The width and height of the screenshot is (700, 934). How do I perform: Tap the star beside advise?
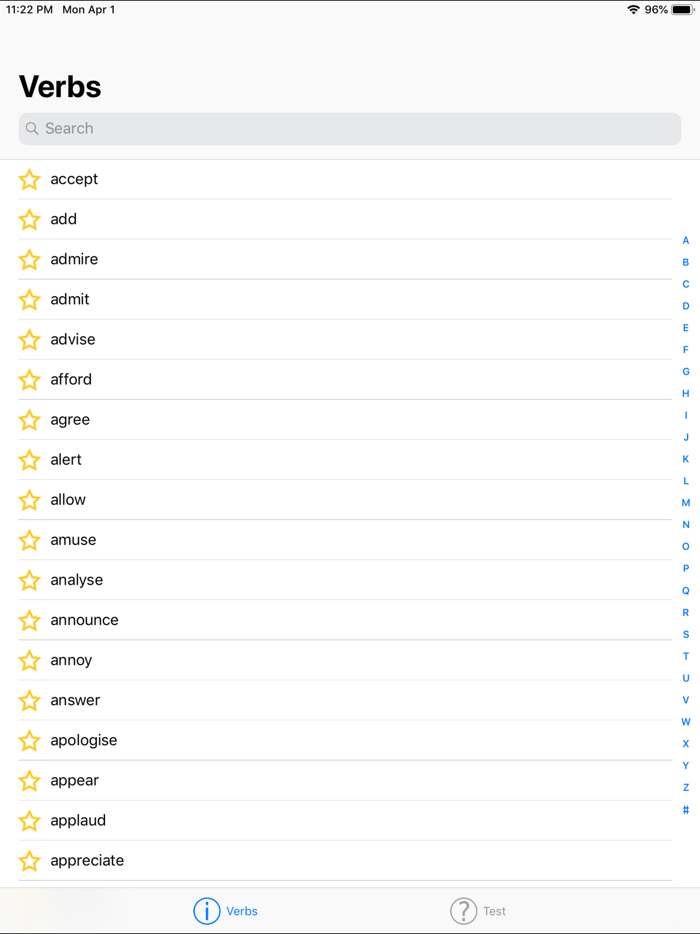pos(29,339)
